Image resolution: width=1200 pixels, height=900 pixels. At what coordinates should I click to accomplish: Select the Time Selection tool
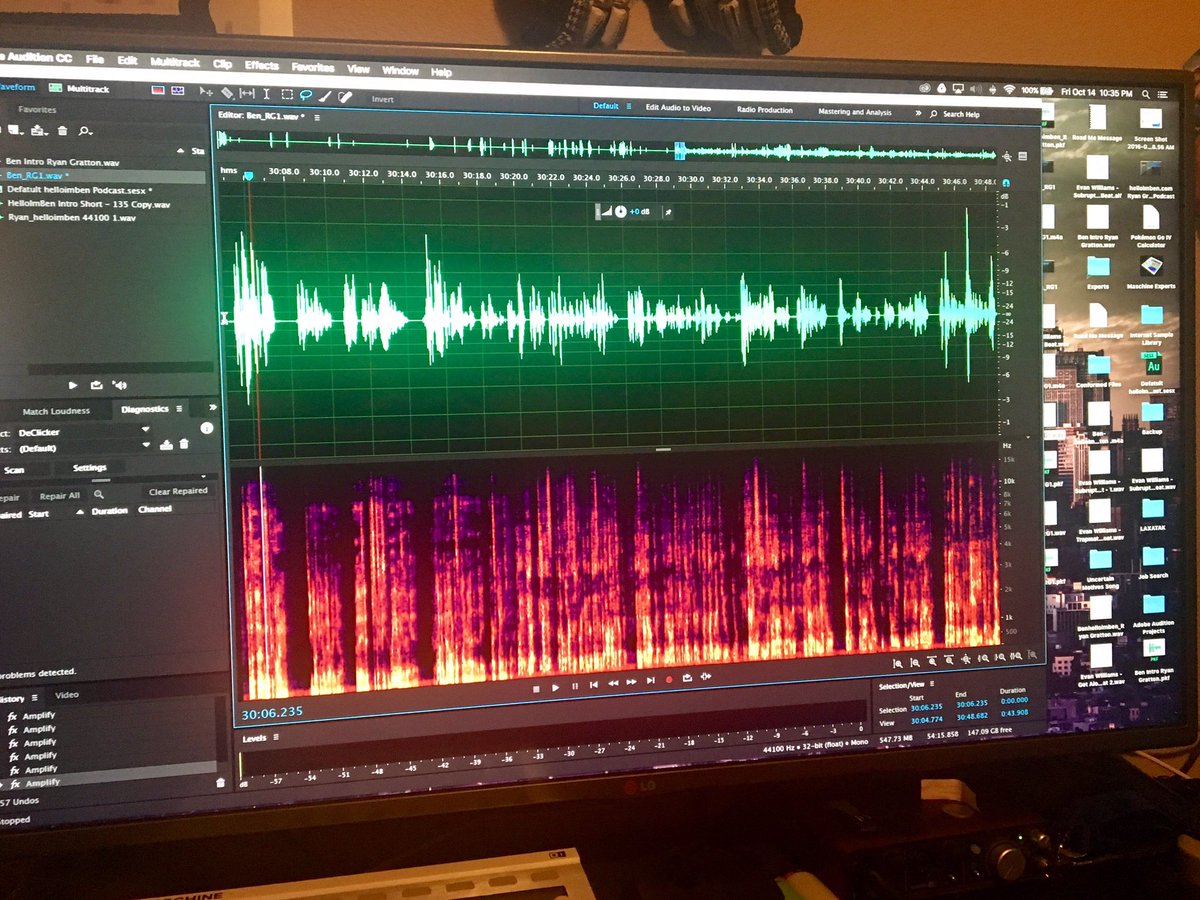click(266, 94)
